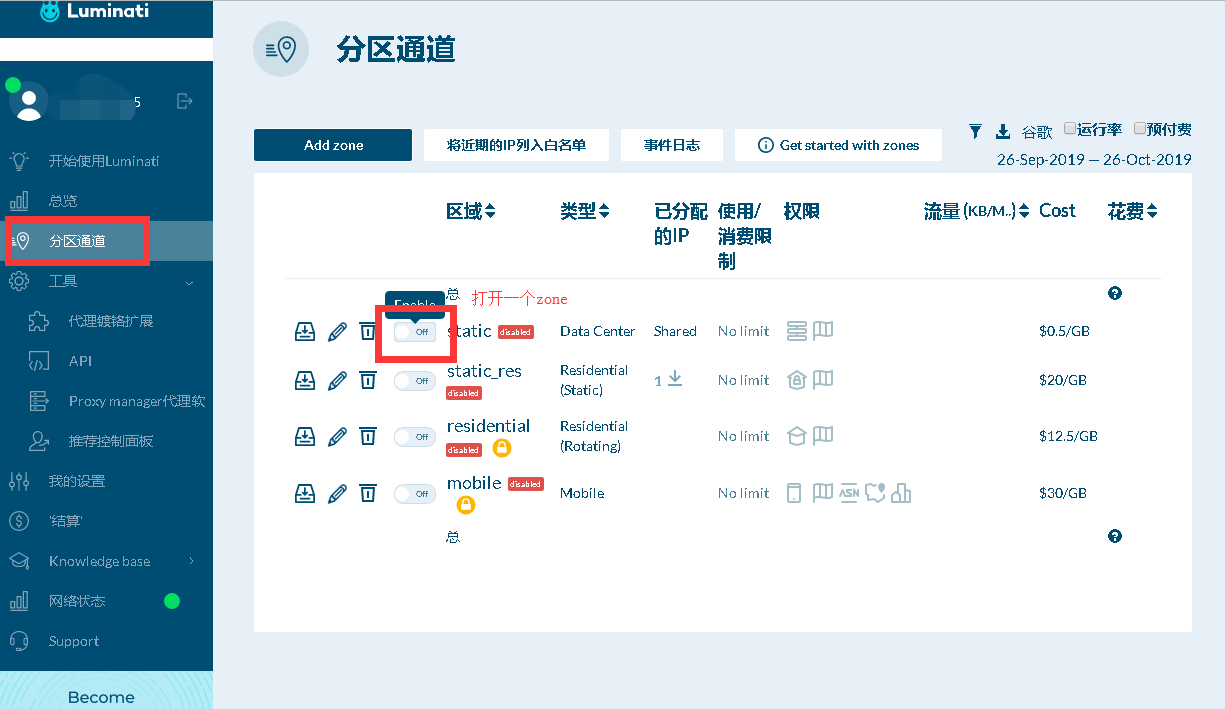Image resolution: width=1225 pixels, height=709 pixels.
Task: Click the archive icon in the static row
Action: click(x=305, y=331)
